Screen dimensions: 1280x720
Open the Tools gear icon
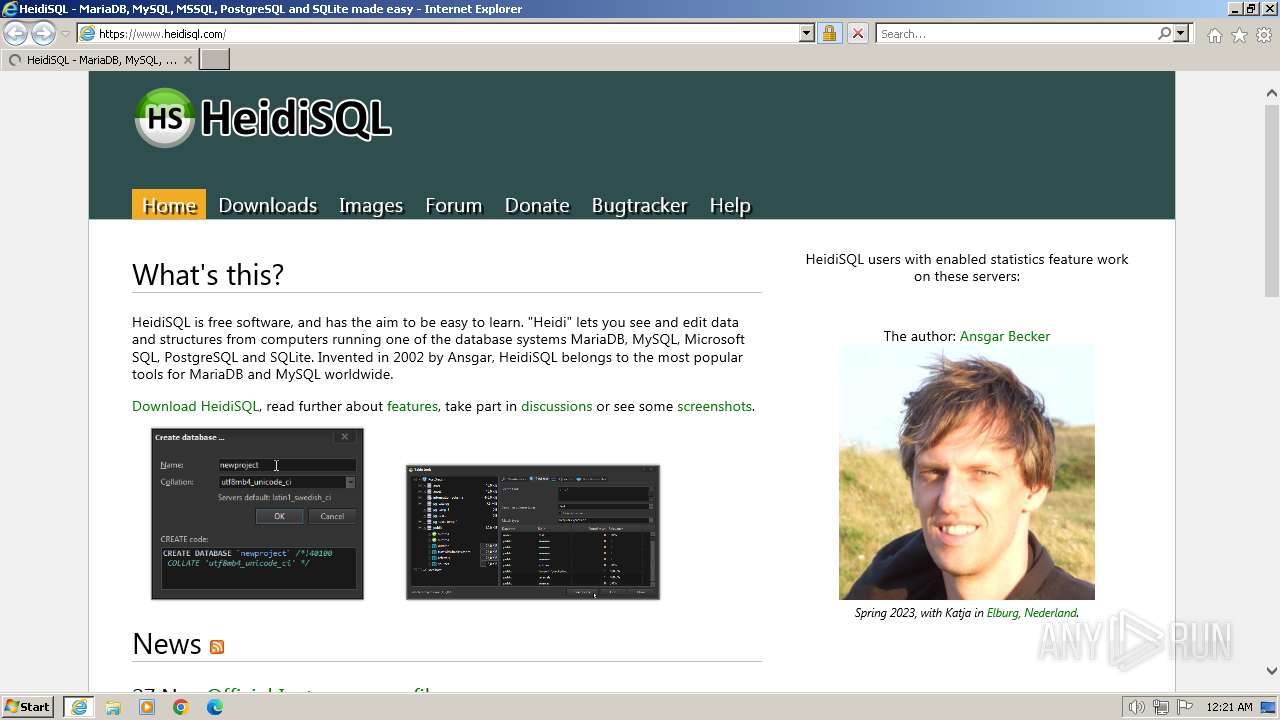[x=1264, y=34]
